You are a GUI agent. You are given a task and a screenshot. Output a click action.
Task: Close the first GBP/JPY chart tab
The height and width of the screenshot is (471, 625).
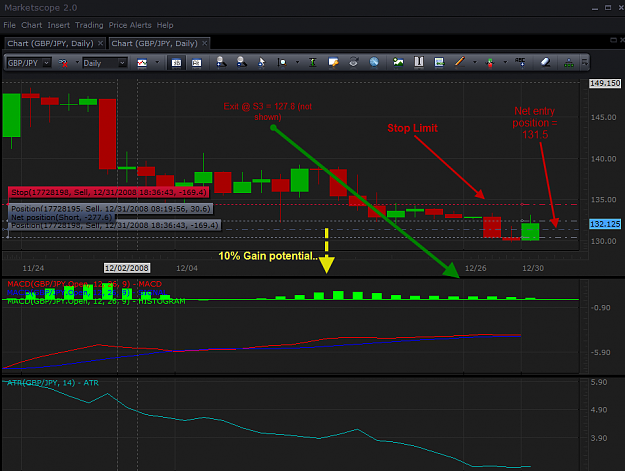tap(100, 43)
